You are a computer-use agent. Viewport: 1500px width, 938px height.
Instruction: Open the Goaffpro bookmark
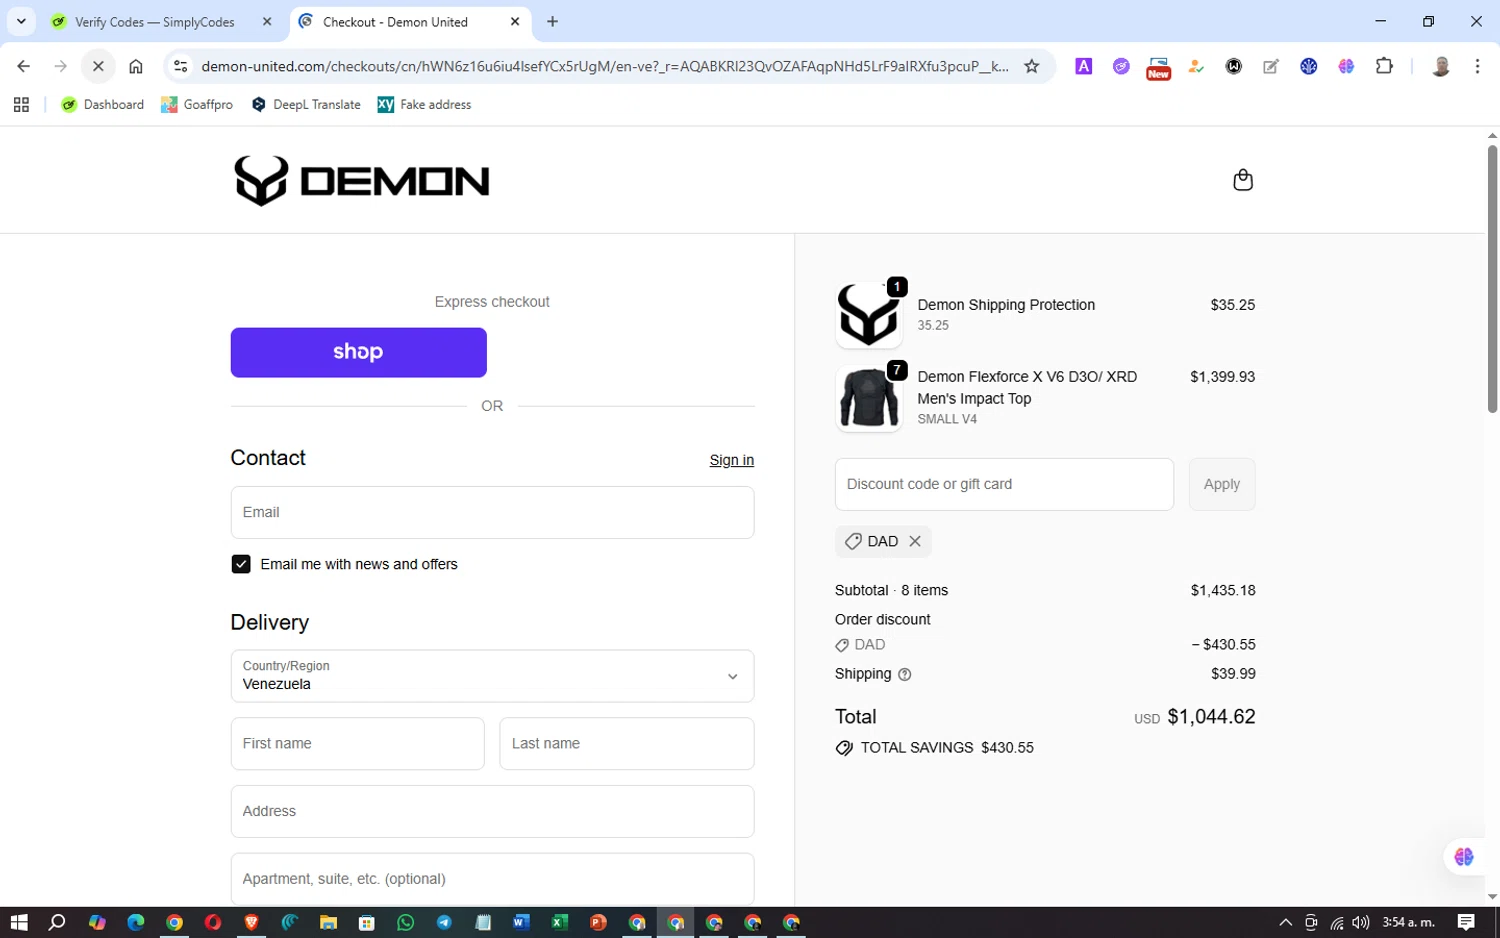pos(197,104)
